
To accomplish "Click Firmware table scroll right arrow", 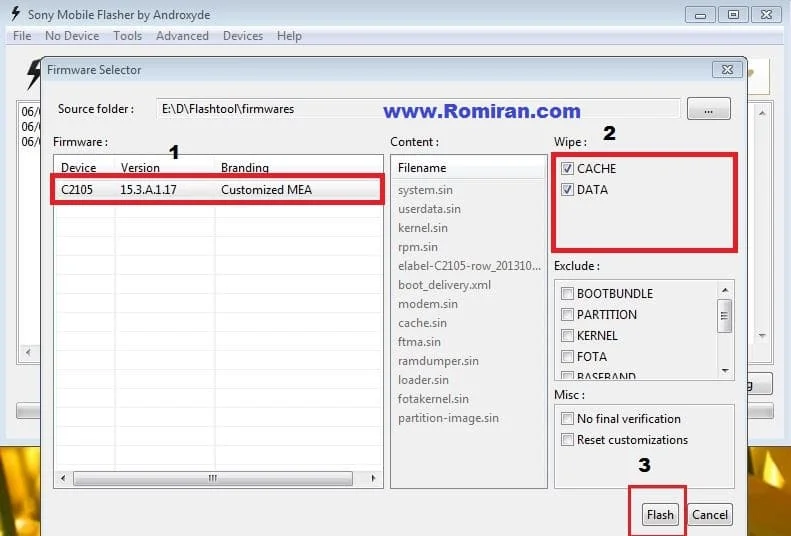I will [x=373, y=478].
